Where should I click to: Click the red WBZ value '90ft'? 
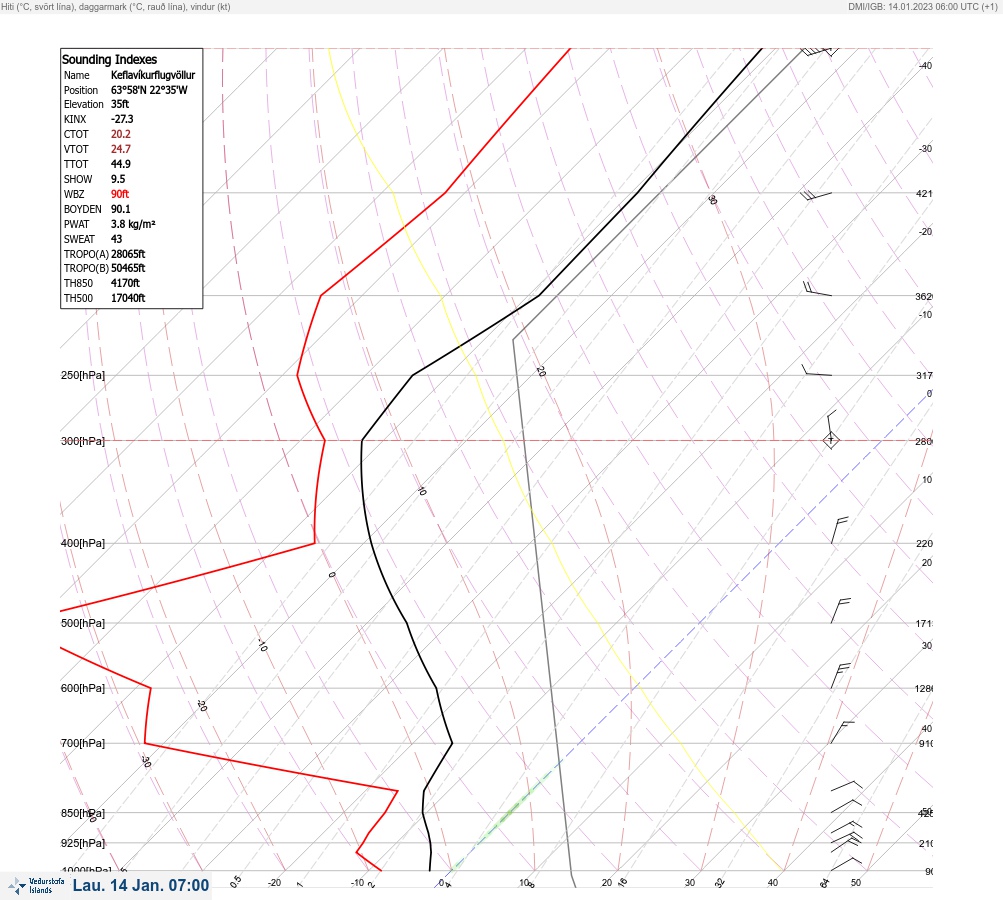[x=120, y=194]
